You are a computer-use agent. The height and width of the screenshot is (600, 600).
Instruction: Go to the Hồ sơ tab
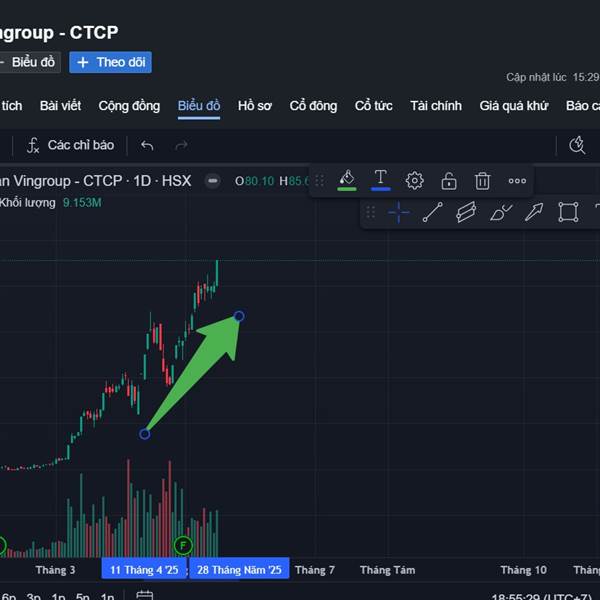[254, 106]
